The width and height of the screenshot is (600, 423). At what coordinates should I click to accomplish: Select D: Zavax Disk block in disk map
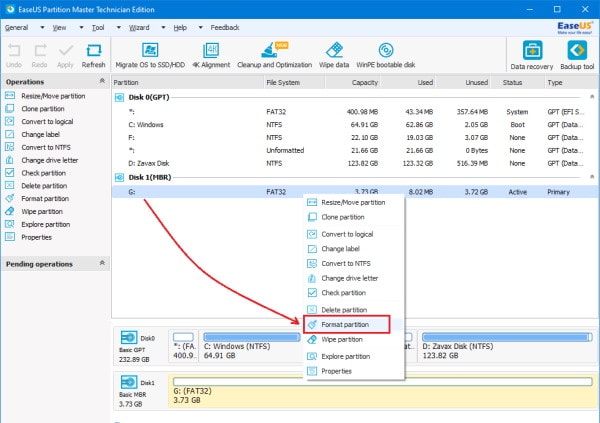[x=506, y=346]
